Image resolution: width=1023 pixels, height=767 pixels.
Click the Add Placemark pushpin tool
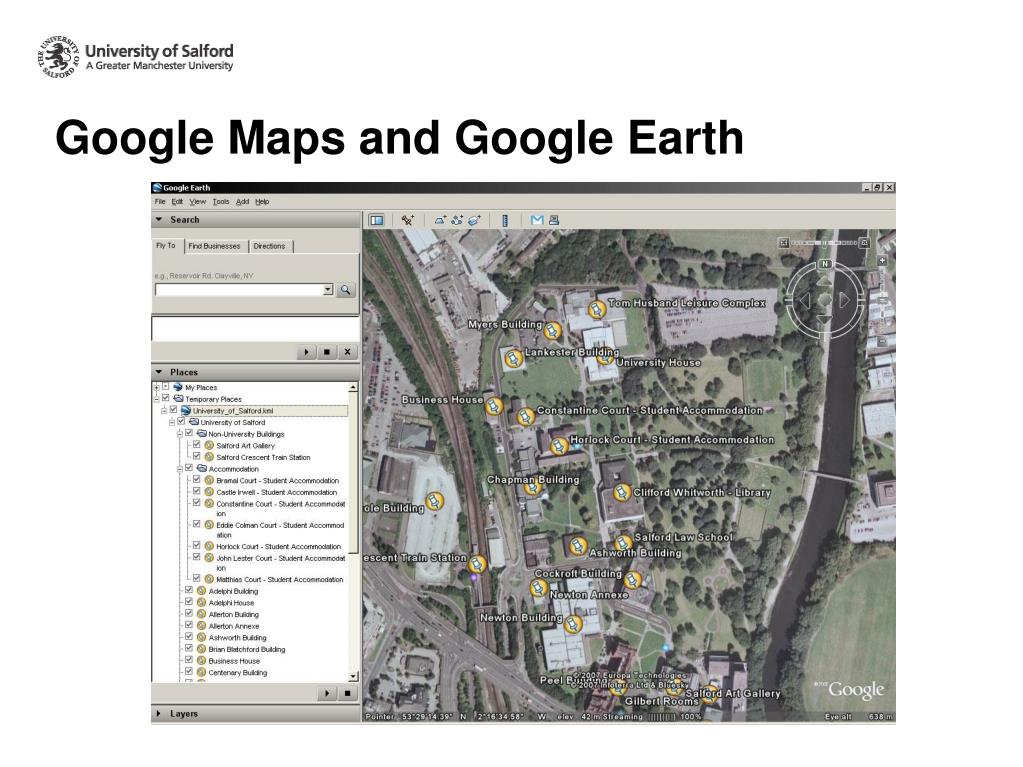(408, 220)
